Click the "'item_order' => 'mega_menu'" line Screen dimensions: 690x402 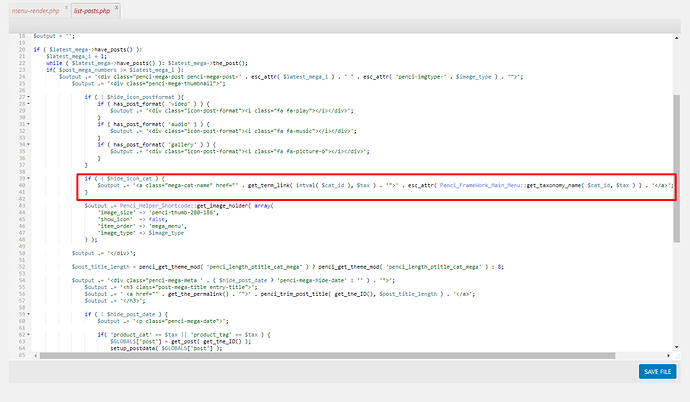142,226
